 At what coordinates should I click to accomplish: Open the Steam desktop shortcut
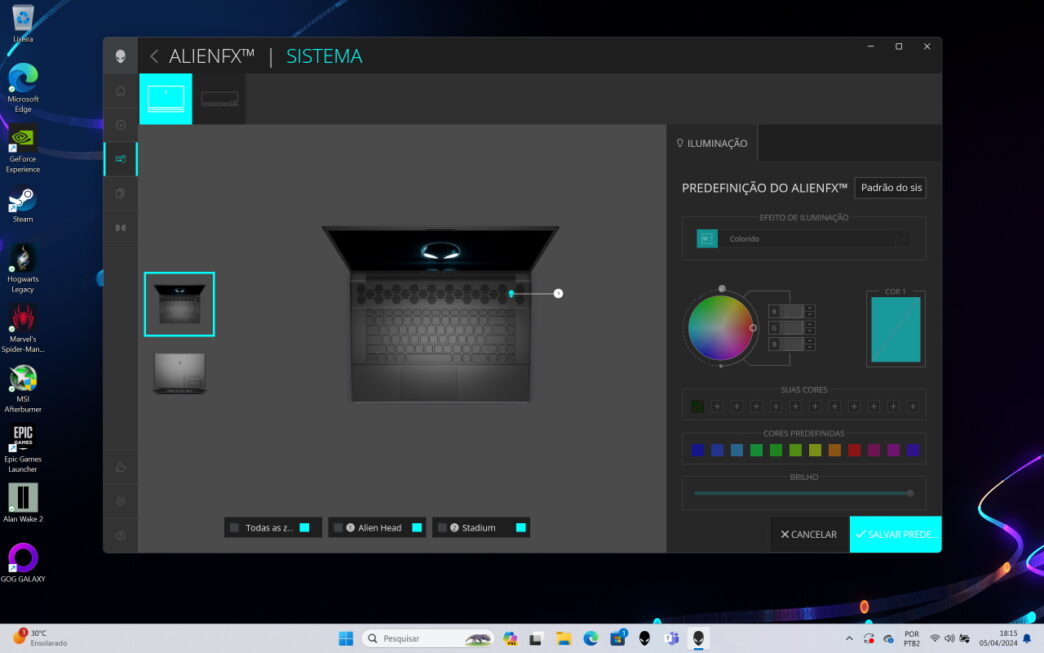point(23,206)
